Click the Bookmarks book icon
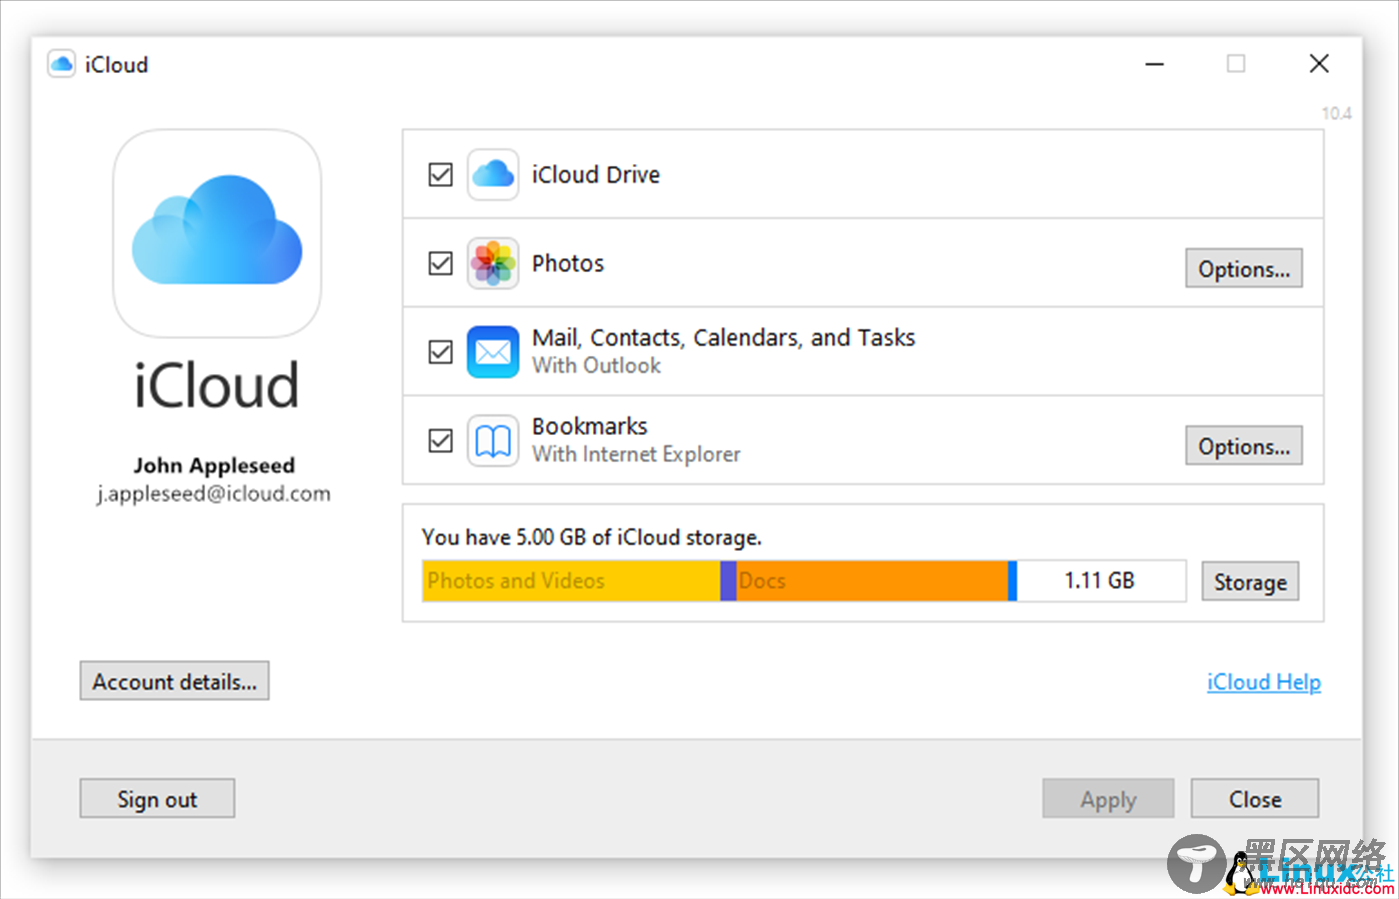The height and width of the screenshot is (899, 1399). coord(493,441)
